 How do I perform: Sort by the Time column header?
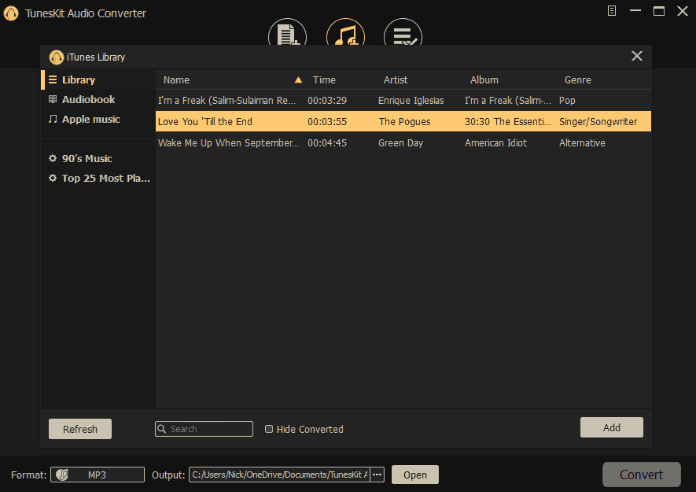[324, 80]
